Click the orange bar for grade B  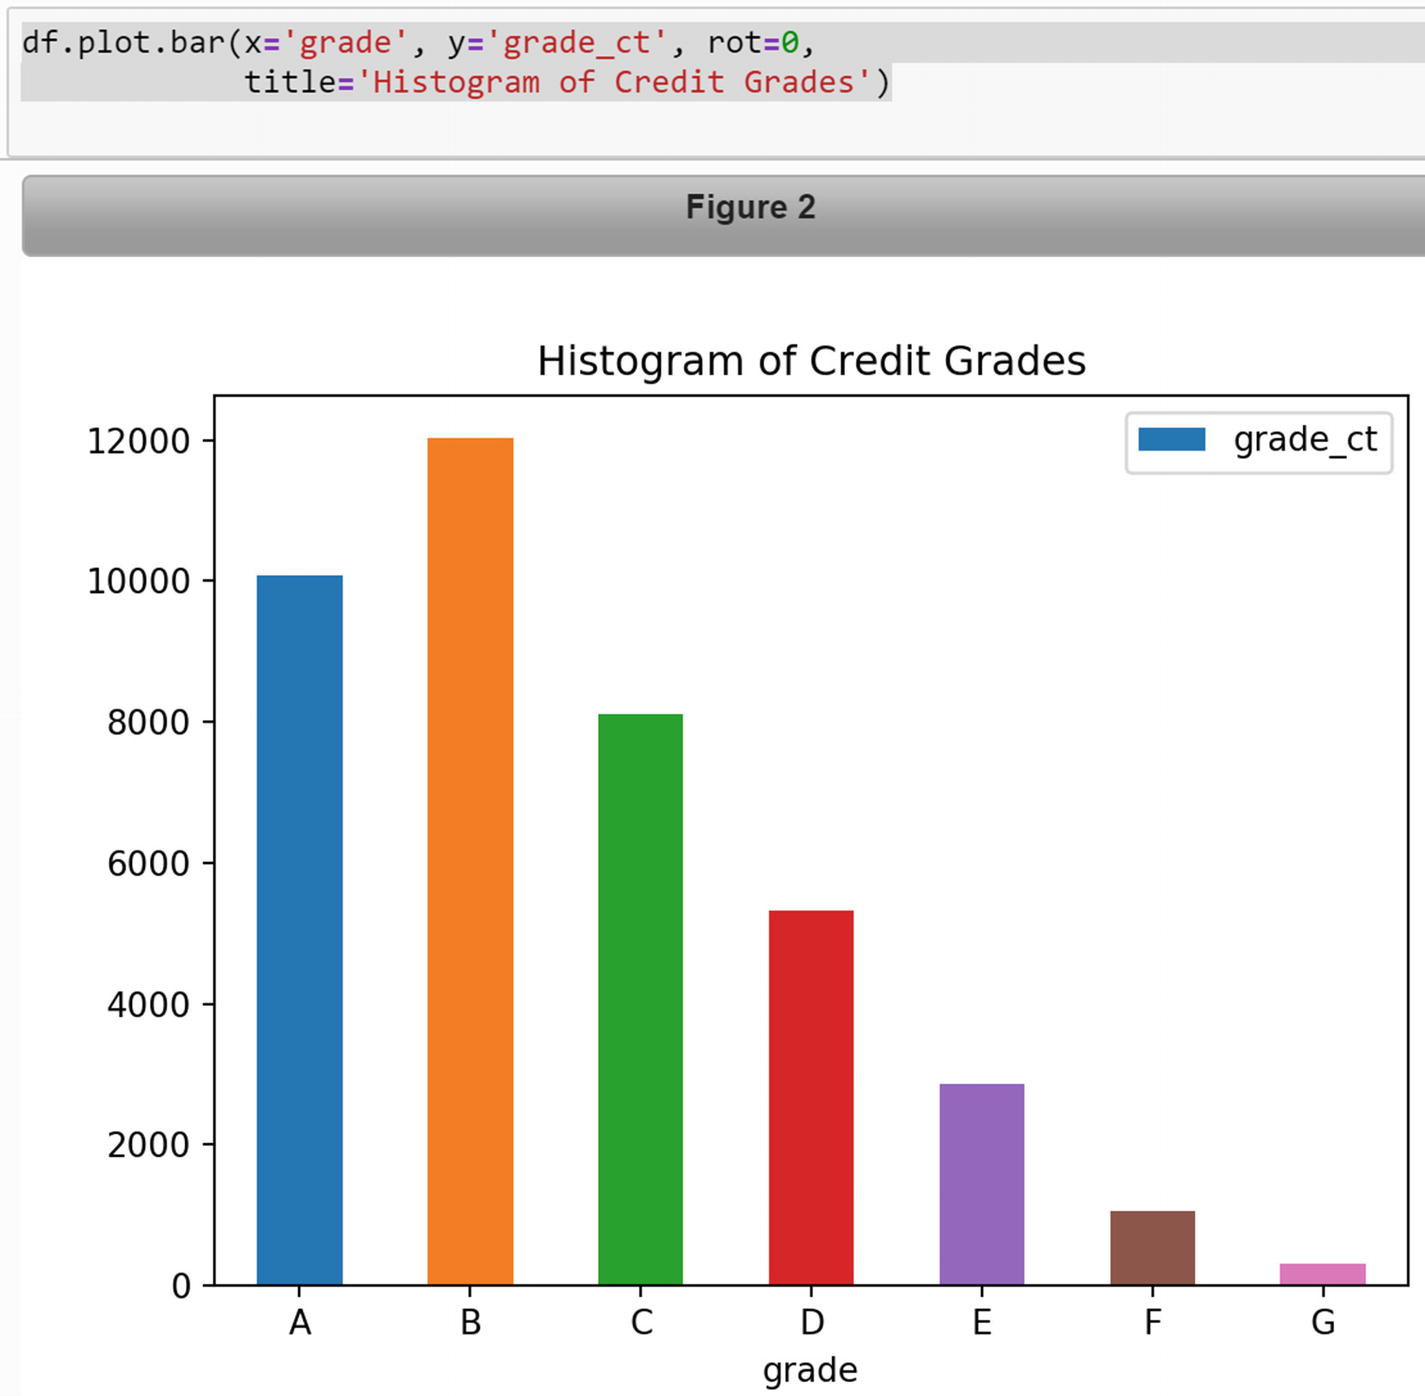click(x=470, y=861)
